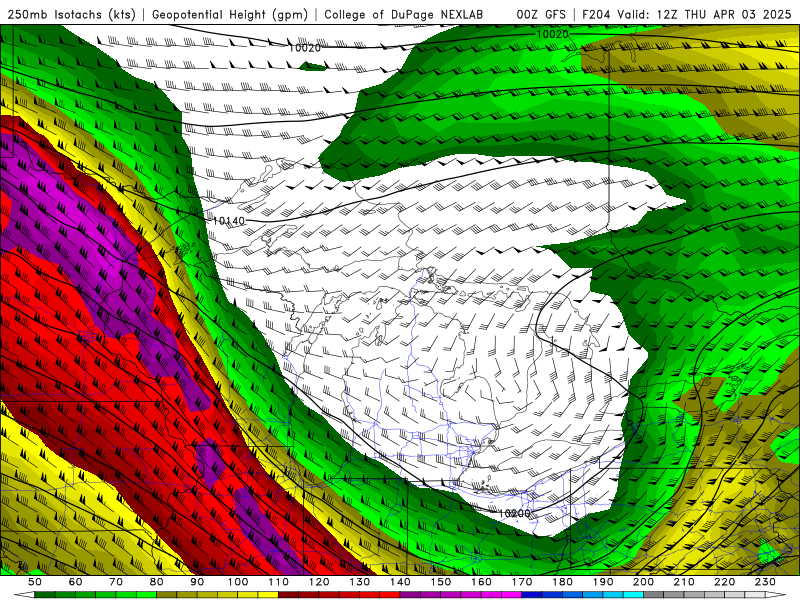Click the colorbar label 60
The height and width of the screenshot is (600, 800).
coord(76,582)
